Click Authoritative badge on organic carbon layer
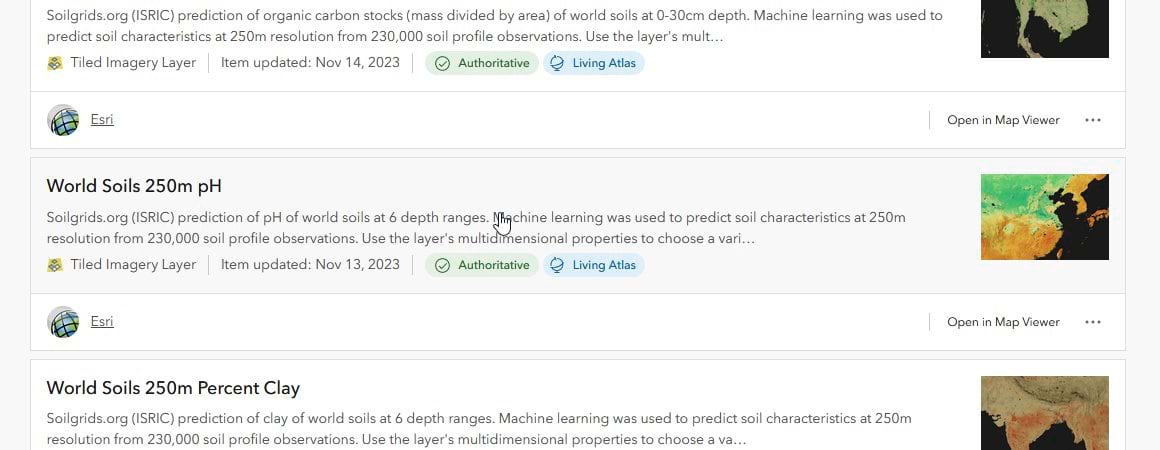1160x450 pixels. 482,63
